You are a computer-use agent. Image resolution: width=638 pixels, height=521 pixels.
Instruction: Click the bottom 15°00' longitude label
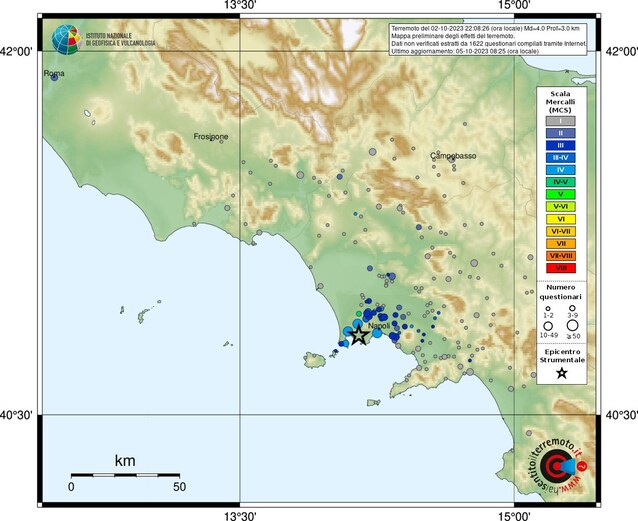515,516
